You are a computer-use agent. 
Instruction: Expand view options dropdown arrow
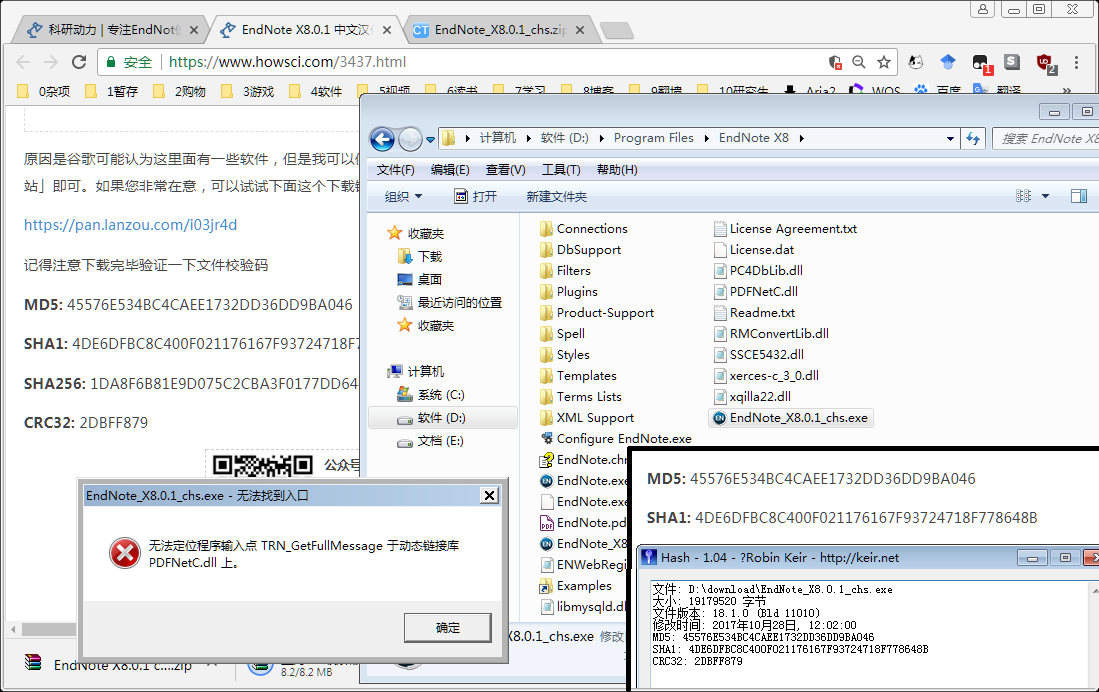click(x=1045, y=196)
